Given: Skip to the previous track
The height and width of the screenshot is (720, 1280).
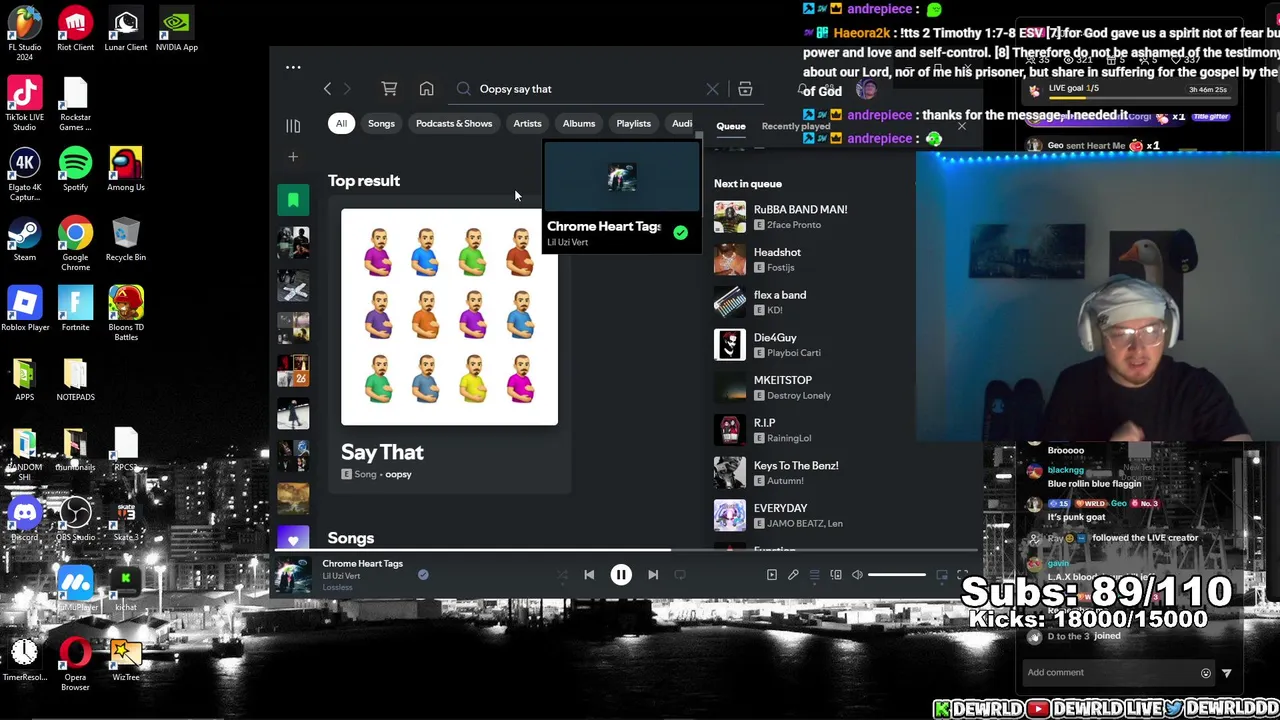Looking at the screenshot, I should point(589,575).
